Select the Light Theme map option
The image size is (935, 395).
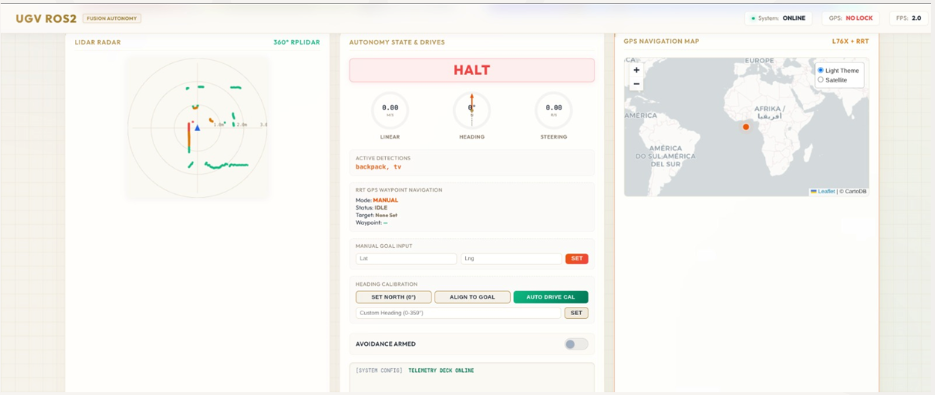click(821, 70)
